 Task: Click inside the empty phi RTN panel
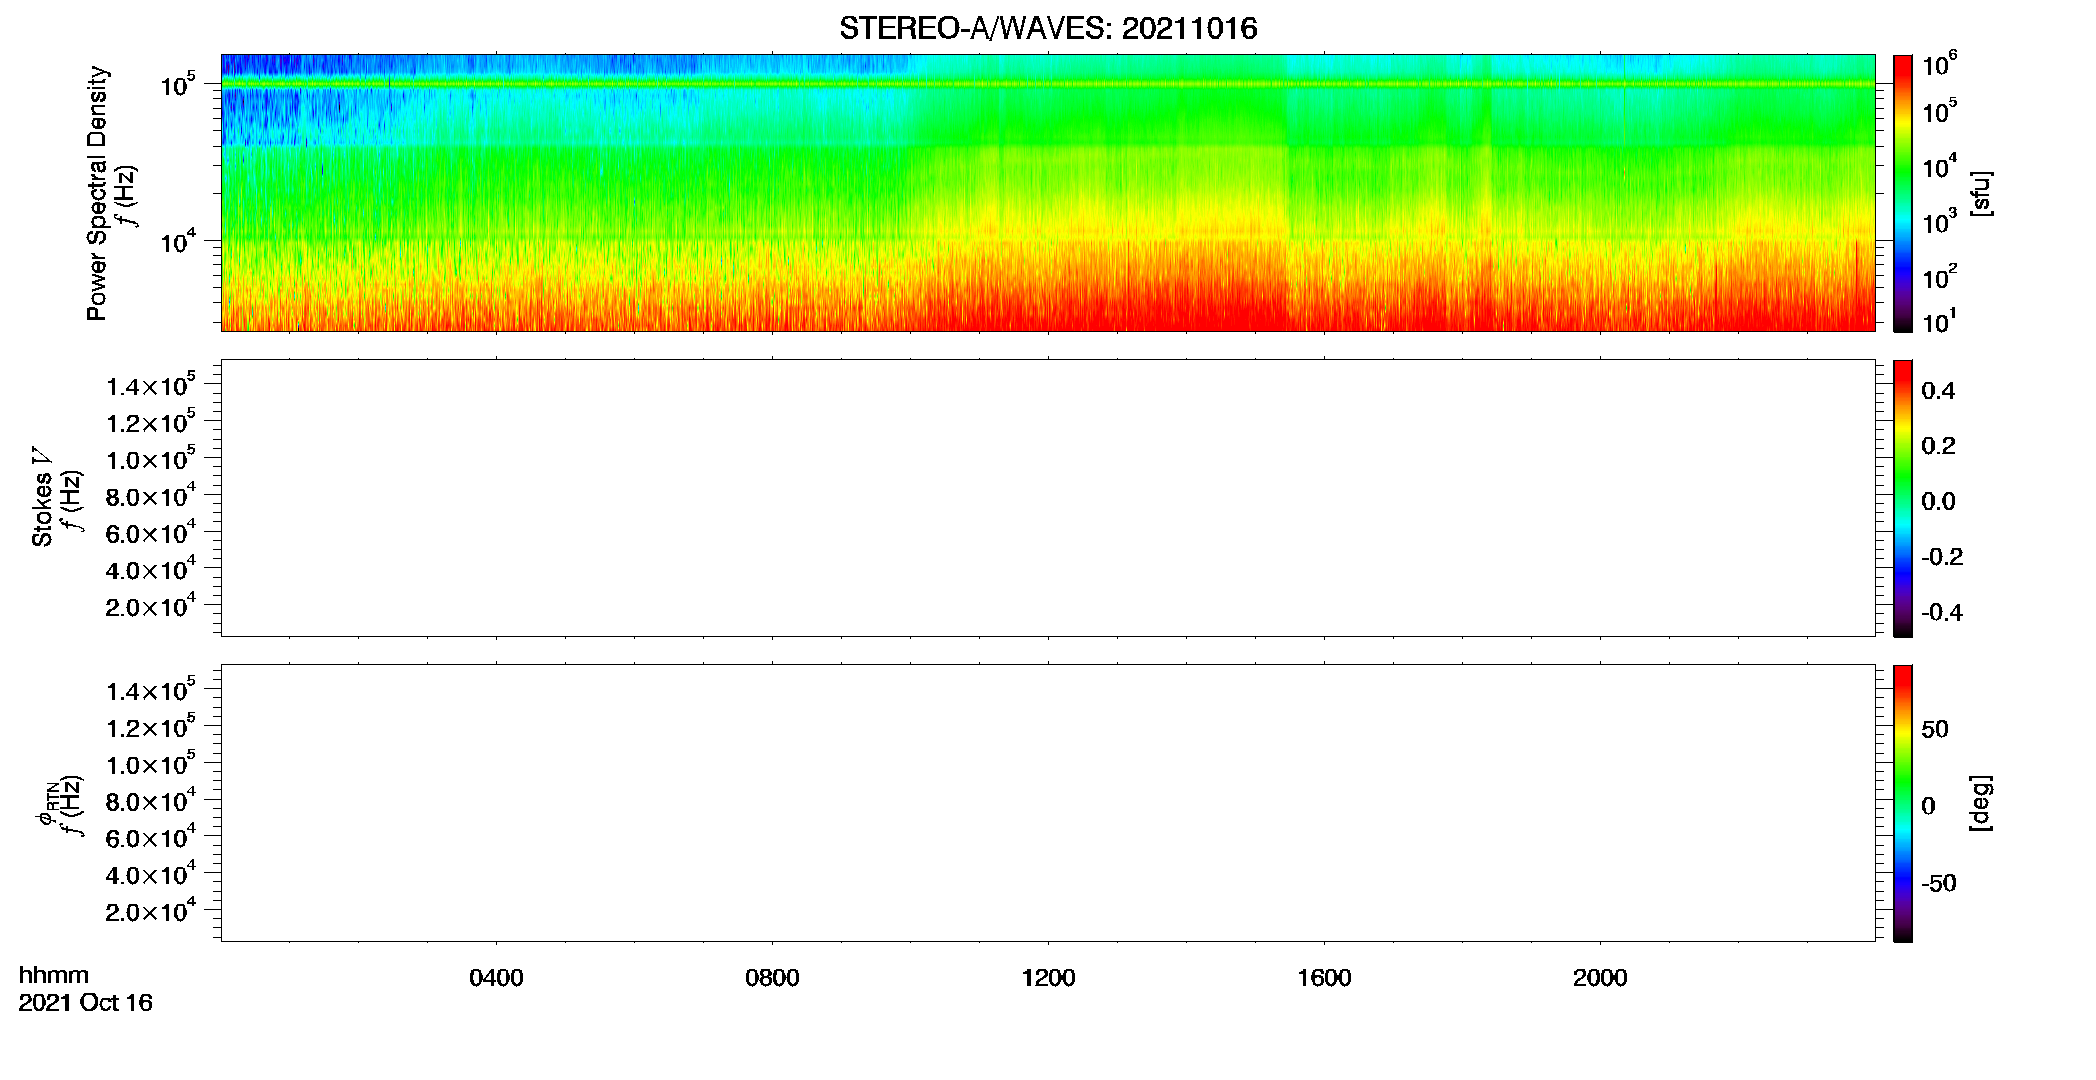tap(1048, 803)
